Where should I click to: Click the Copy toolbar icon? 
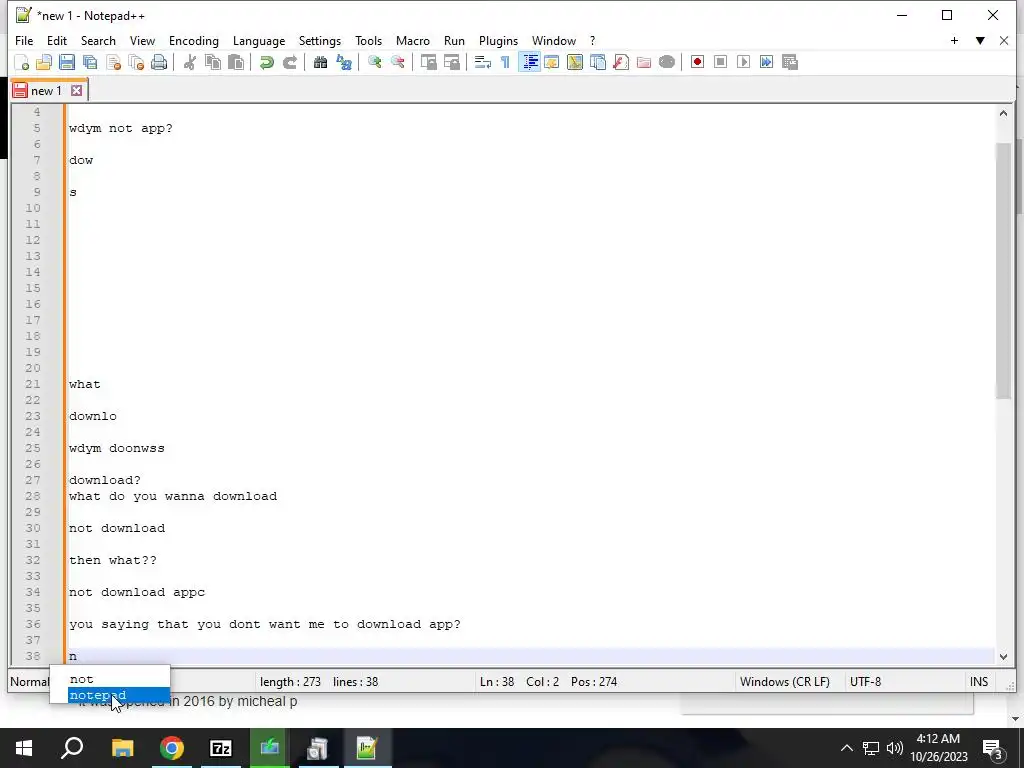[213, 62]
